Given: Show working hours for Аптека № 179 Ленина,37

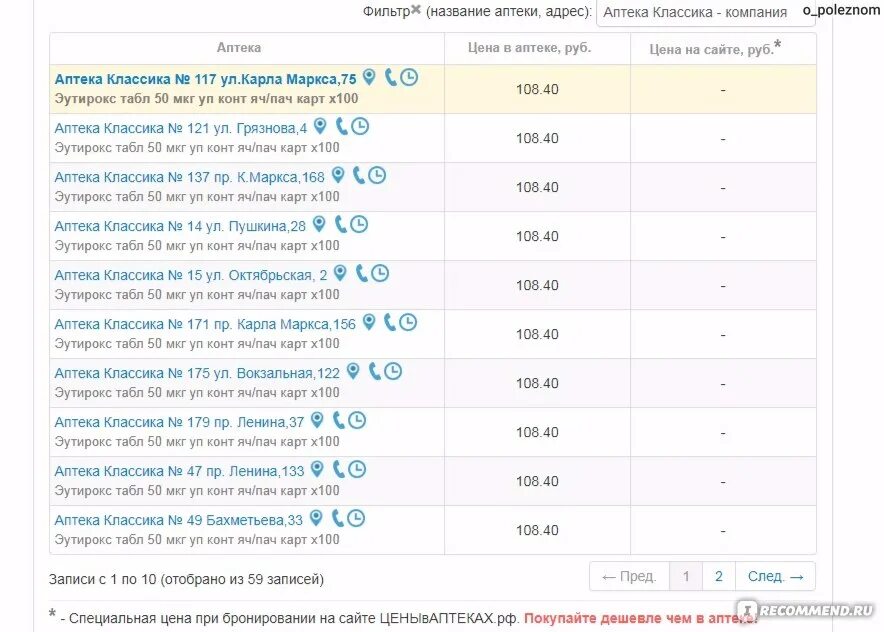Looking at the screenshot, I should click(357, 421).
